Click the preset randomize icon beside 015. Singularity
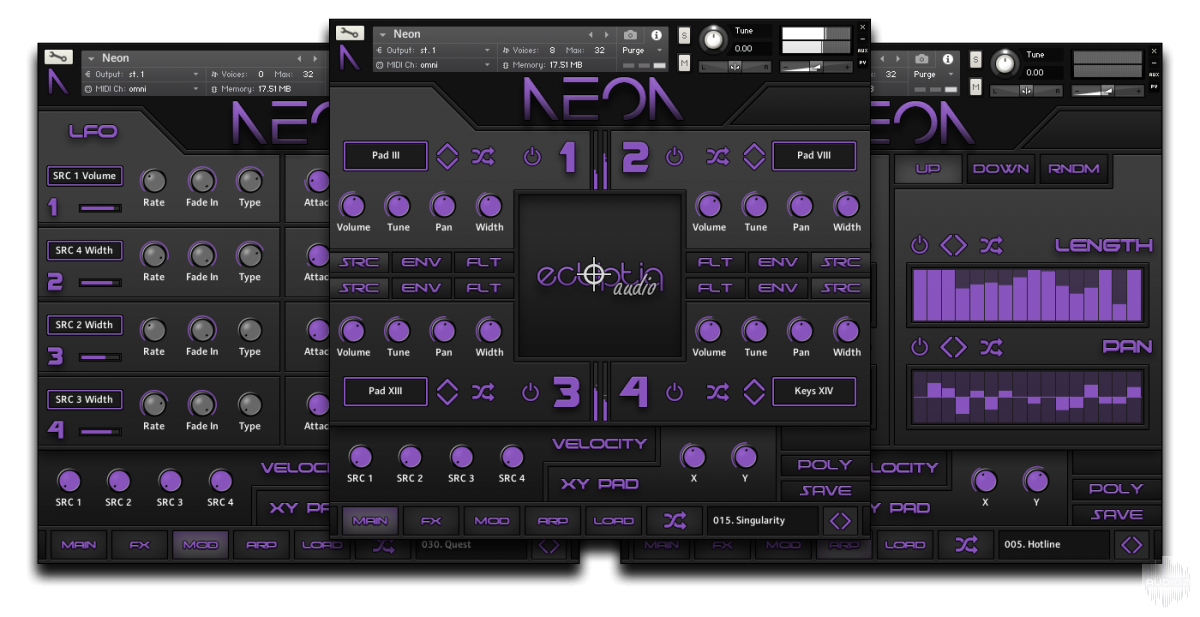This screenshot has height=617, width=1200. click(675, 521)
